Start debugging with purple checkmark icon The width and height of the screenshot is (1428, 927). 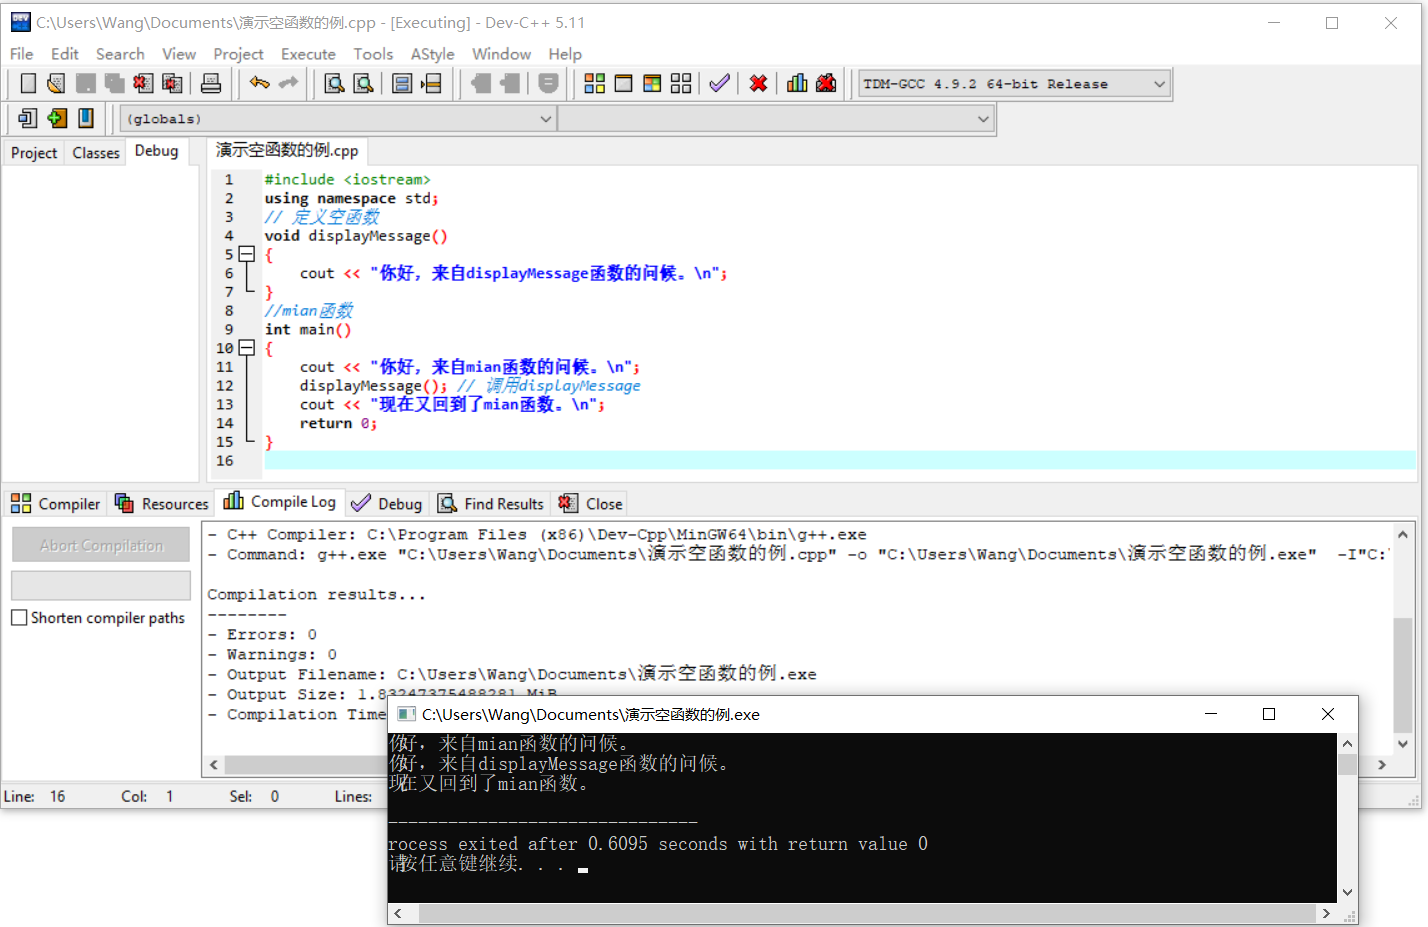coord(719,84)
